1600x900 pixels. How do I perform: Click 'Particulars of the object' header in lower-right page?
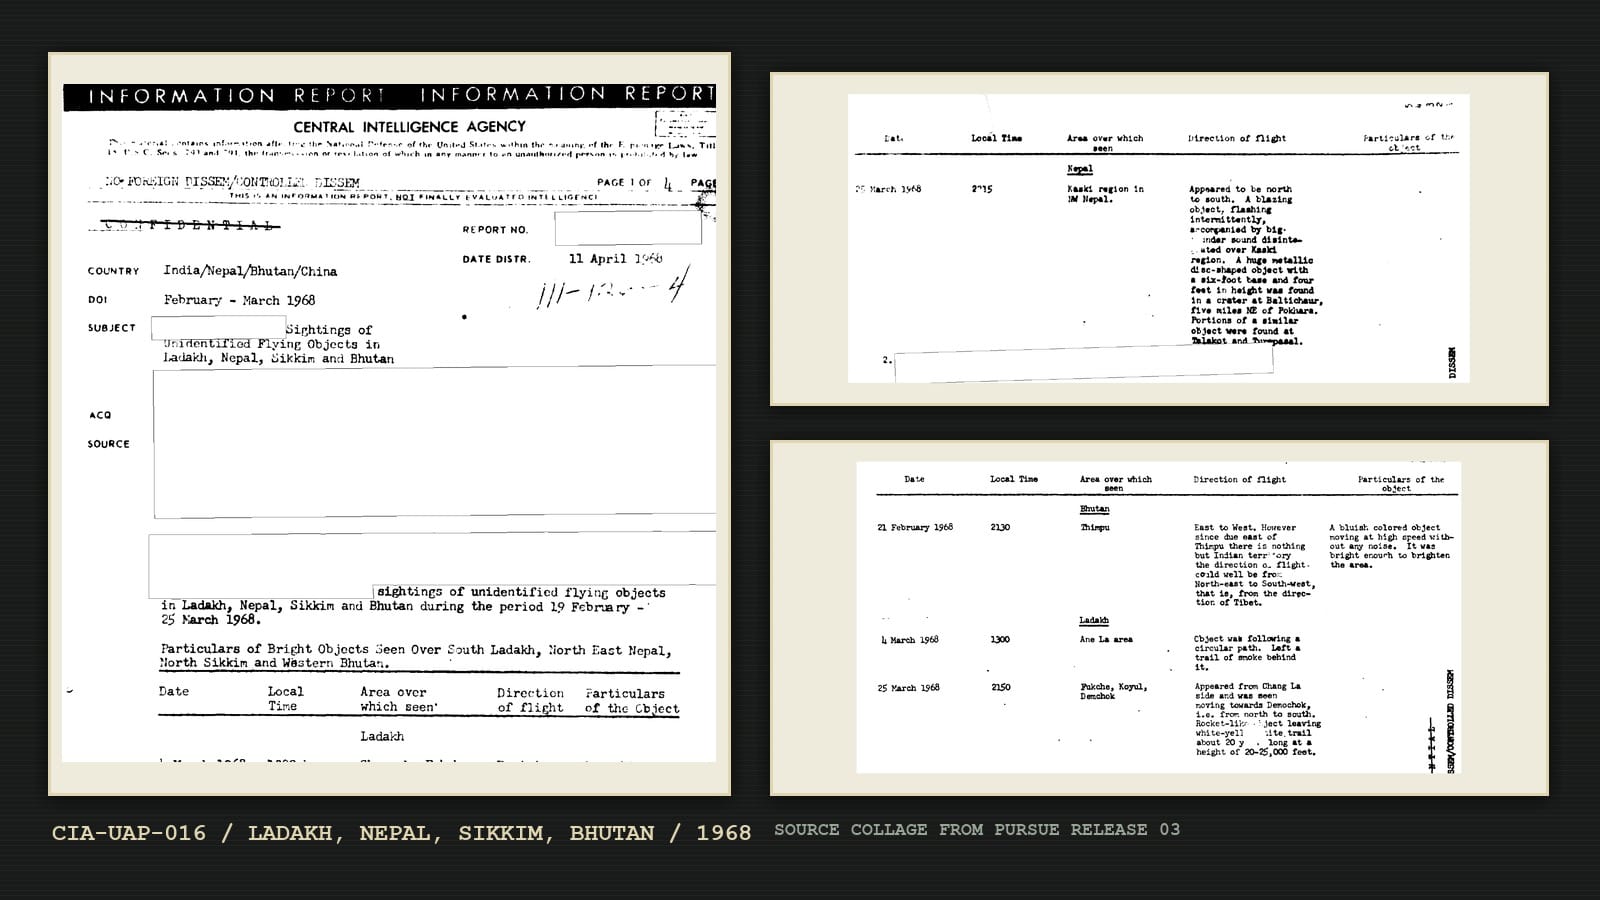1400,484
